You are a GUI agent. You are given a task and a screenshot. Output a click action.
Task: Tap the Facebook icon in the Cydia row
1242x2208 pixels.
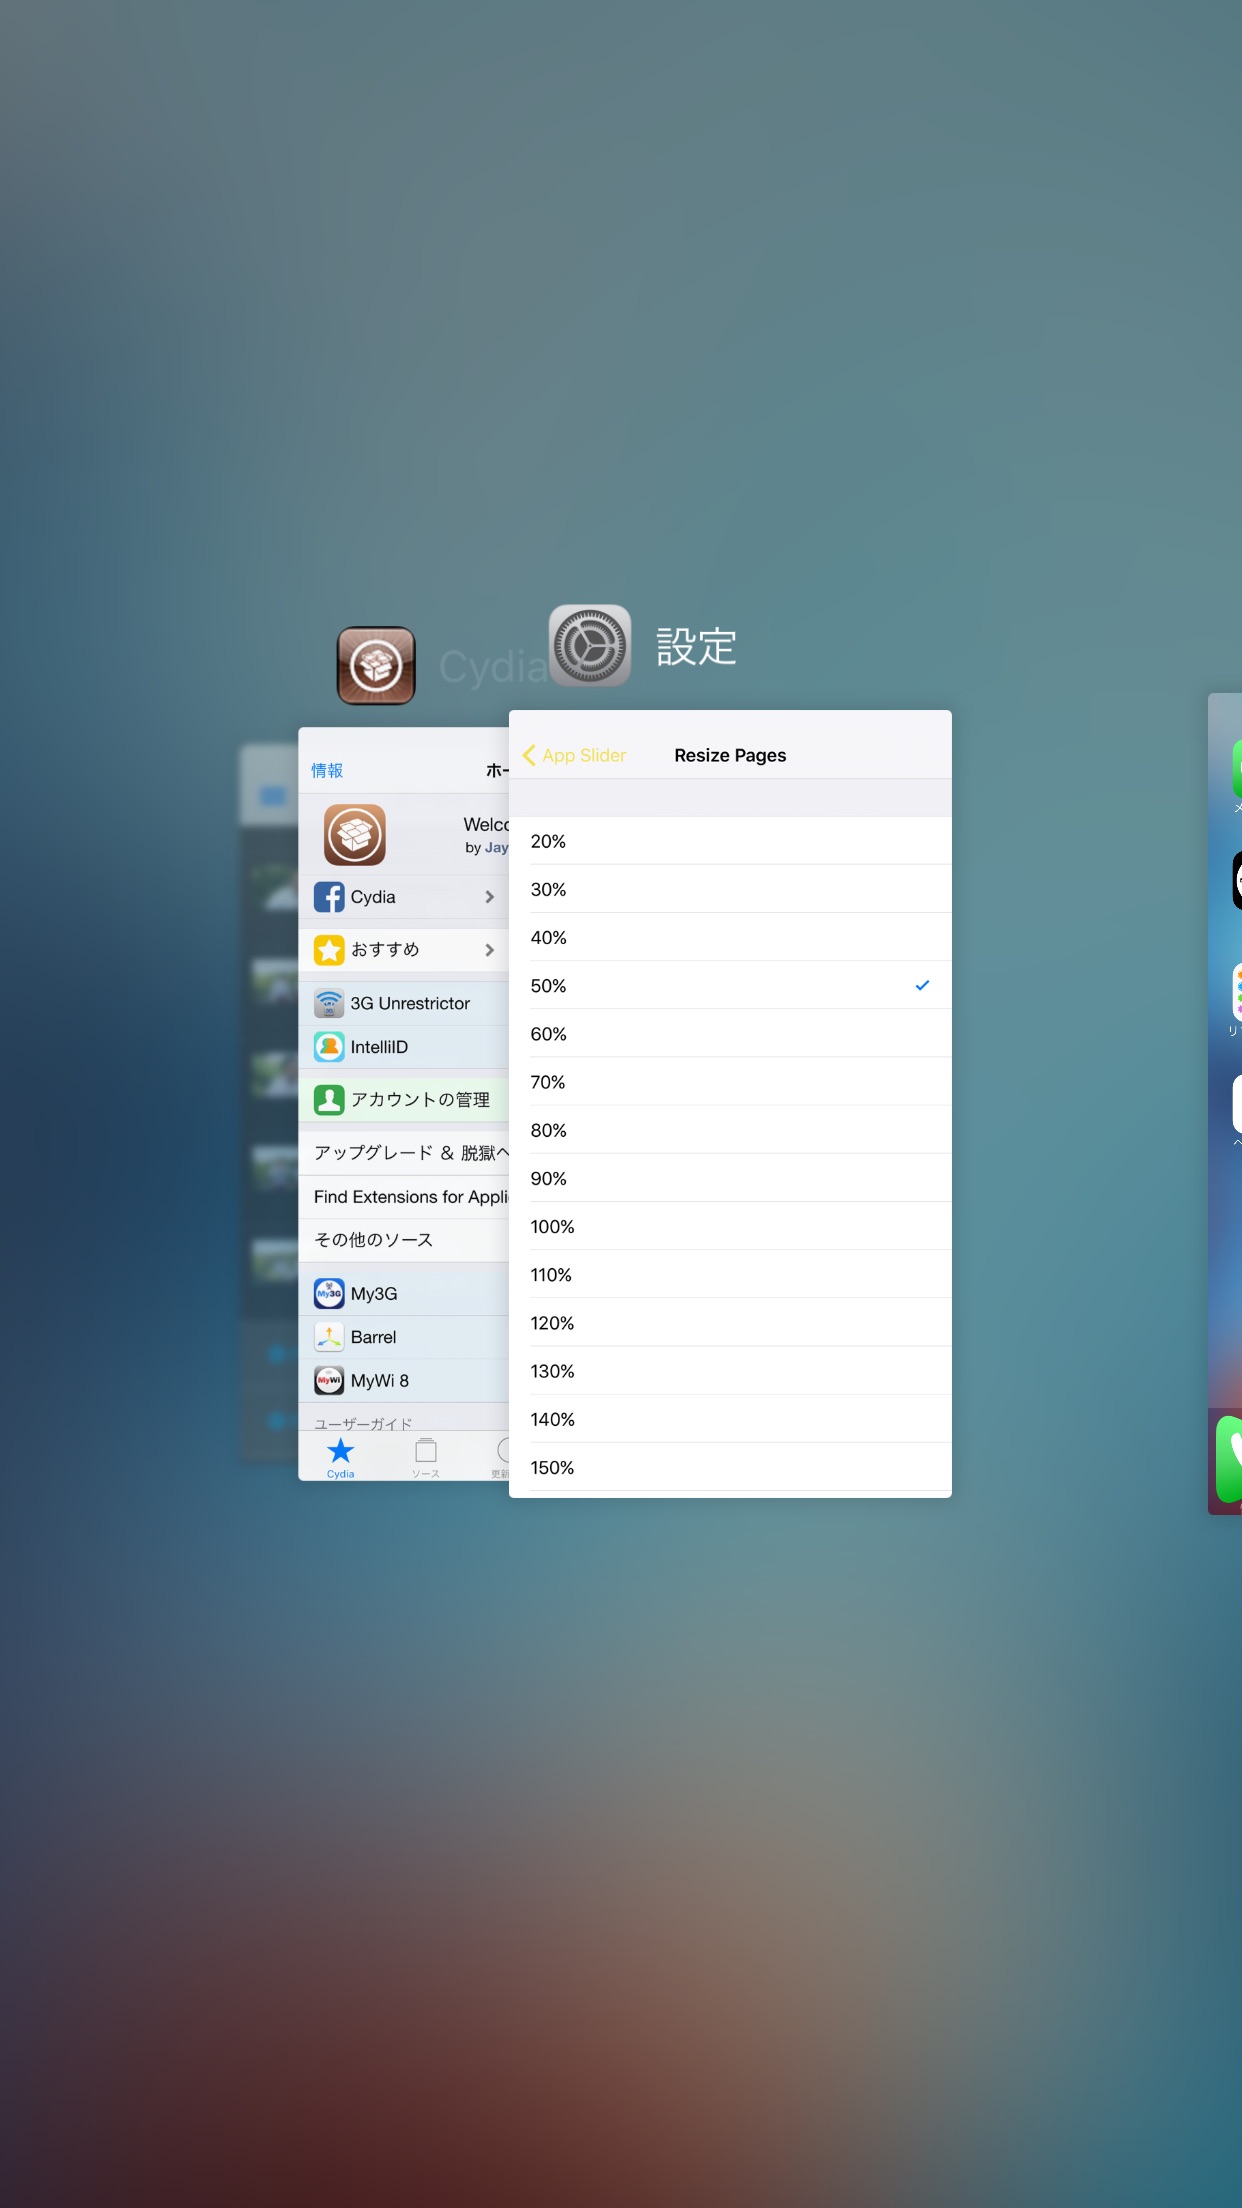[329, 897]
